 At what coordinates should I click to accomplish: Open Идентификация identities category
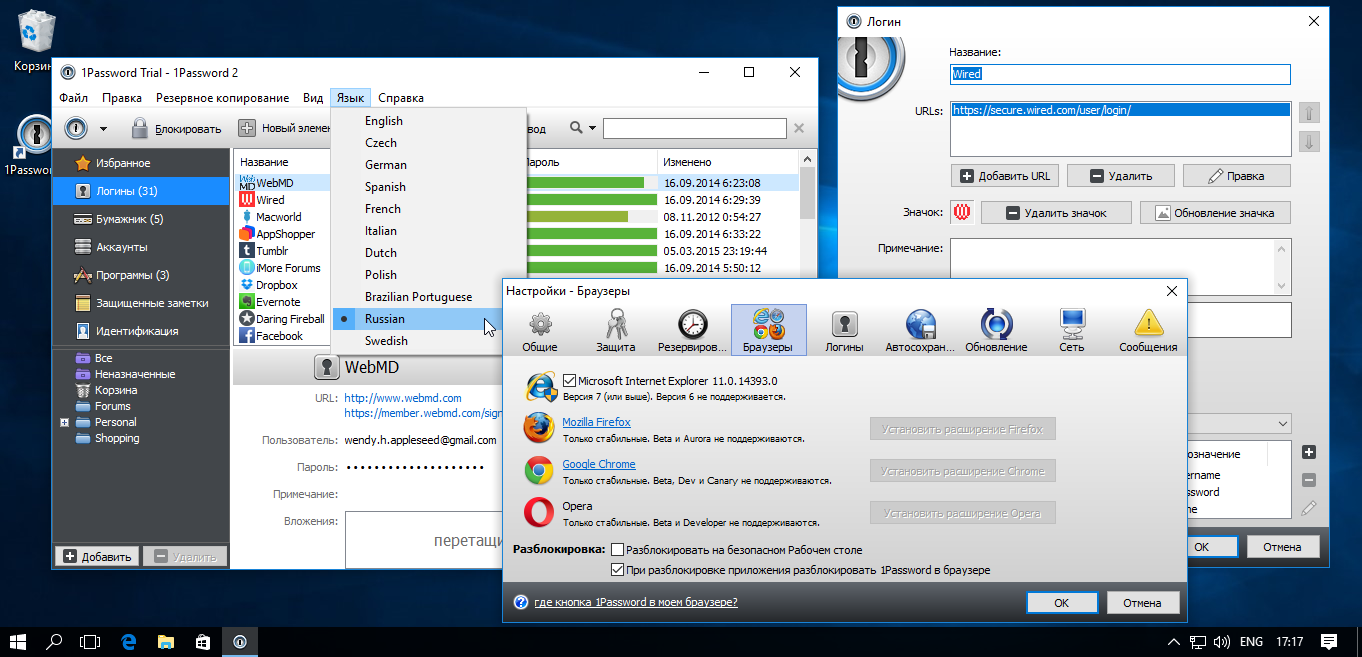(141, 331)
